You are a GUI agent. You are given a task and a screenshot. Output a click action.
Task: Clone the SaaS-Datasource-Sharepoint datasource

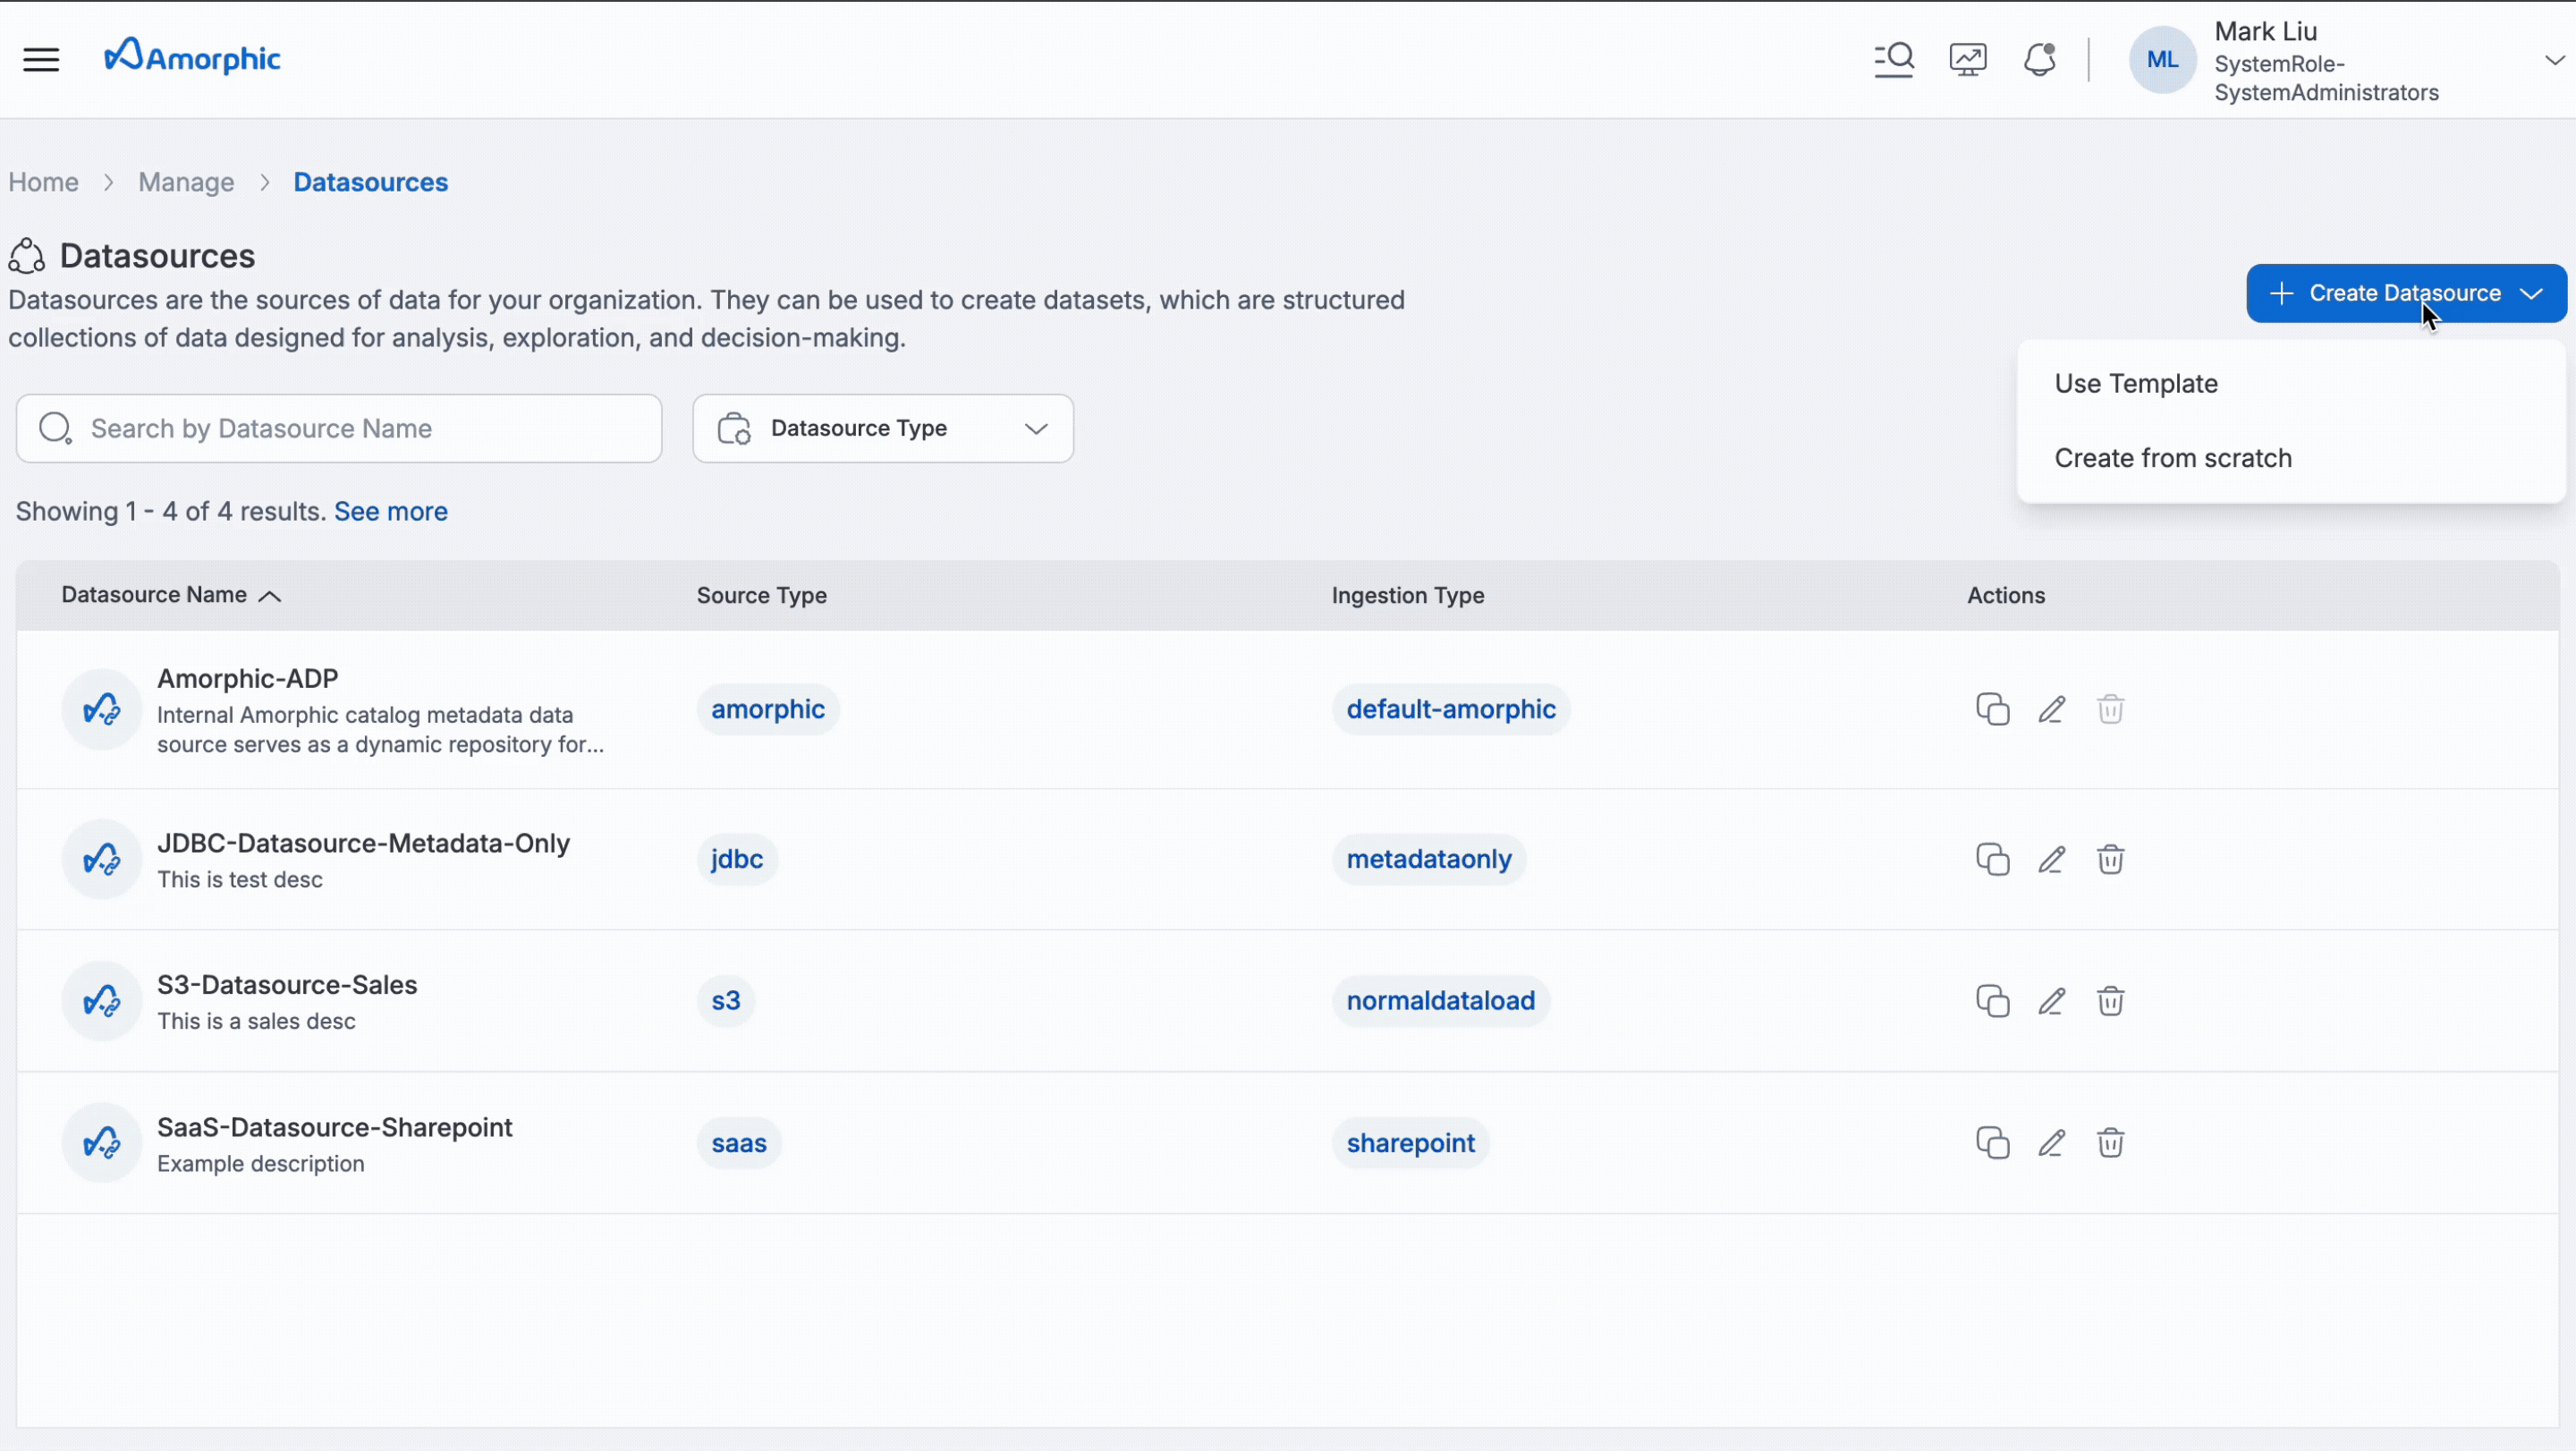[1991, 1142]
